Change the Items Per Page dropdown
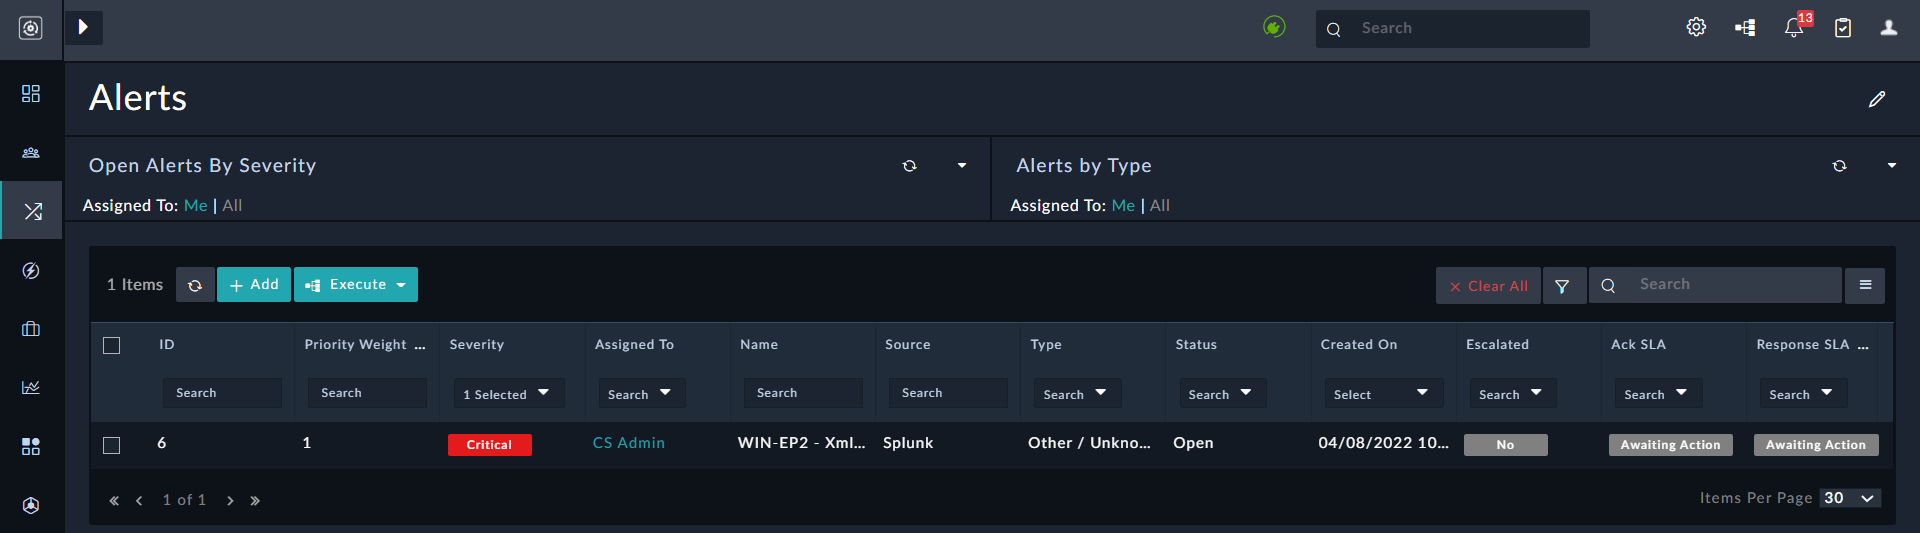Screen dimensions: 1920x533 point(1849,498)
